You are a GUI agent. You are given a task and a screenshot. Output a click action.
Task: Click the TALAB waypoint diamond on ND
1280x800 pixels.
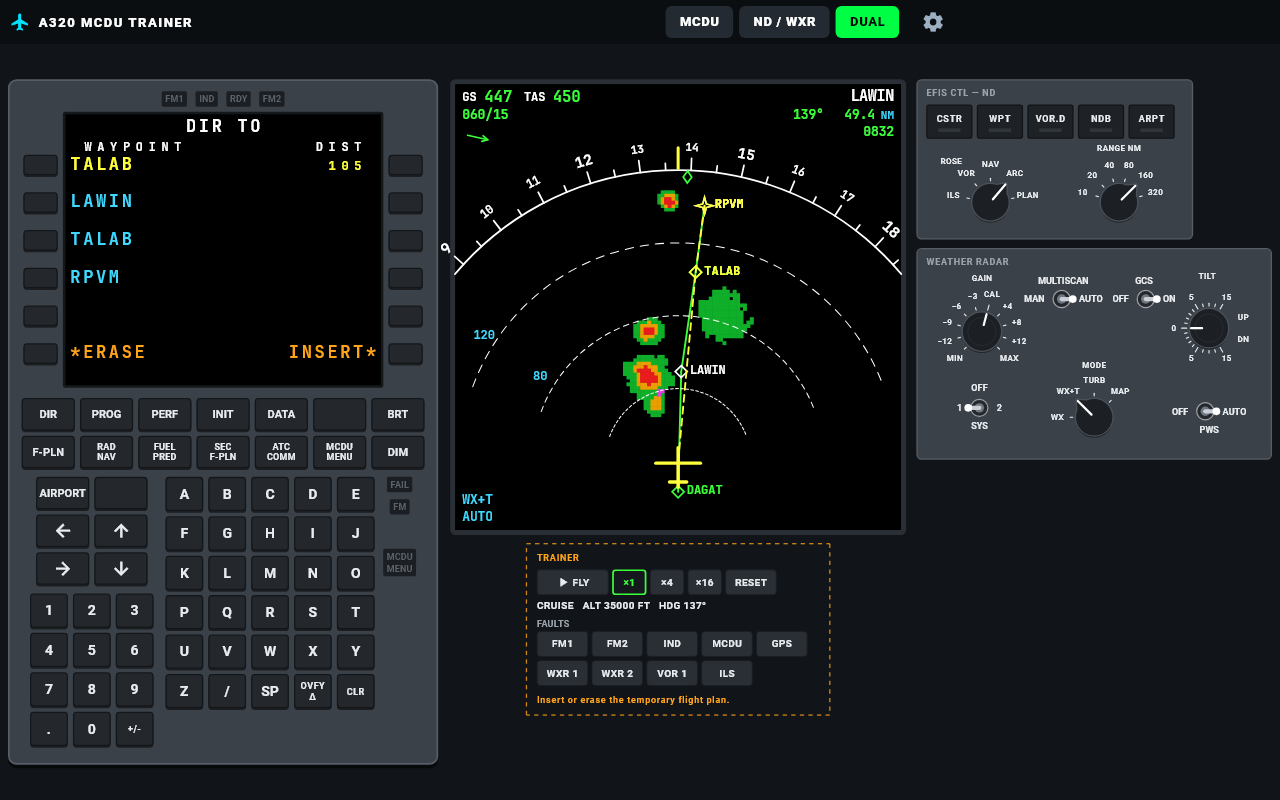click(696, 271)
